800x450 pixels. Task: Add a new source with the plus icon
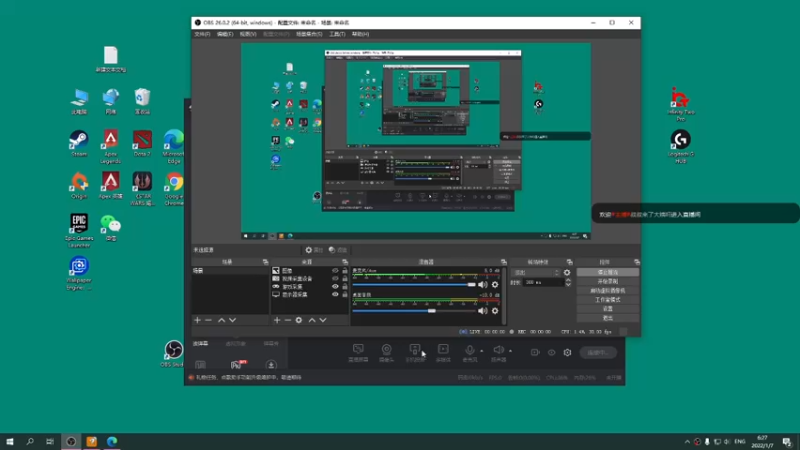coord(277,320)
